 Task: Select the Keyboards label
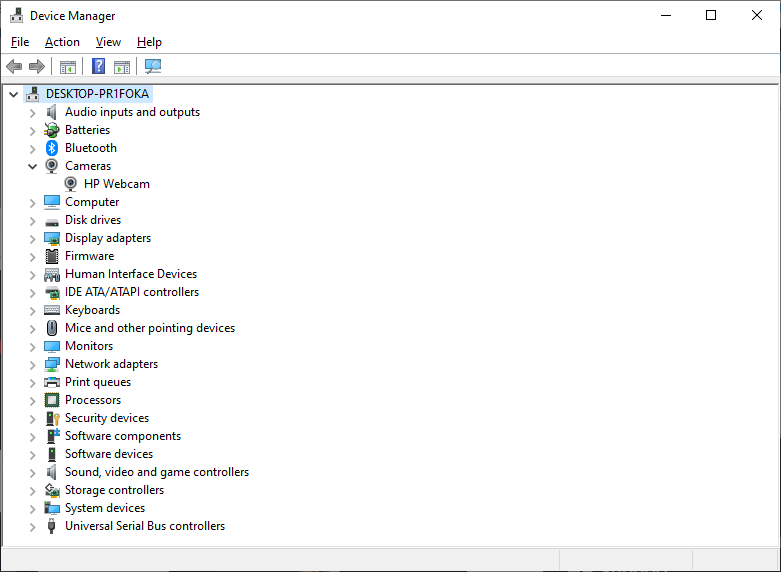(93, 310)
